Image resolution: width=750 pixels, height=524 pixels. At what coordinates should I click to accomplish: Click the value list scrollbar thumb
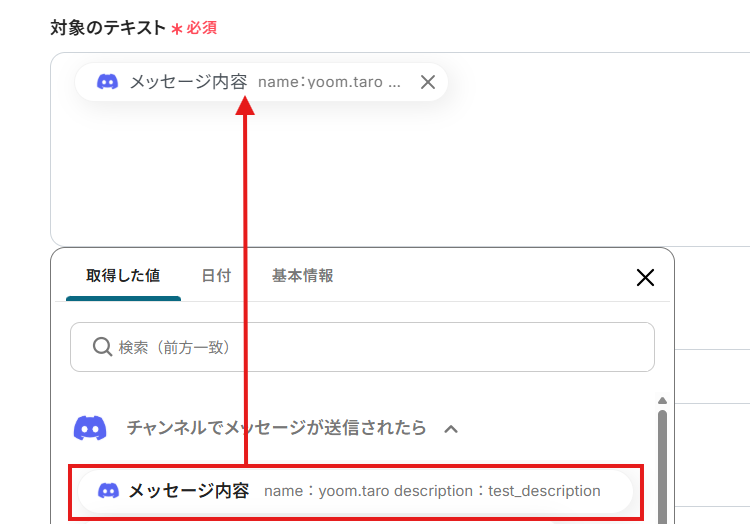coord(662,466)
